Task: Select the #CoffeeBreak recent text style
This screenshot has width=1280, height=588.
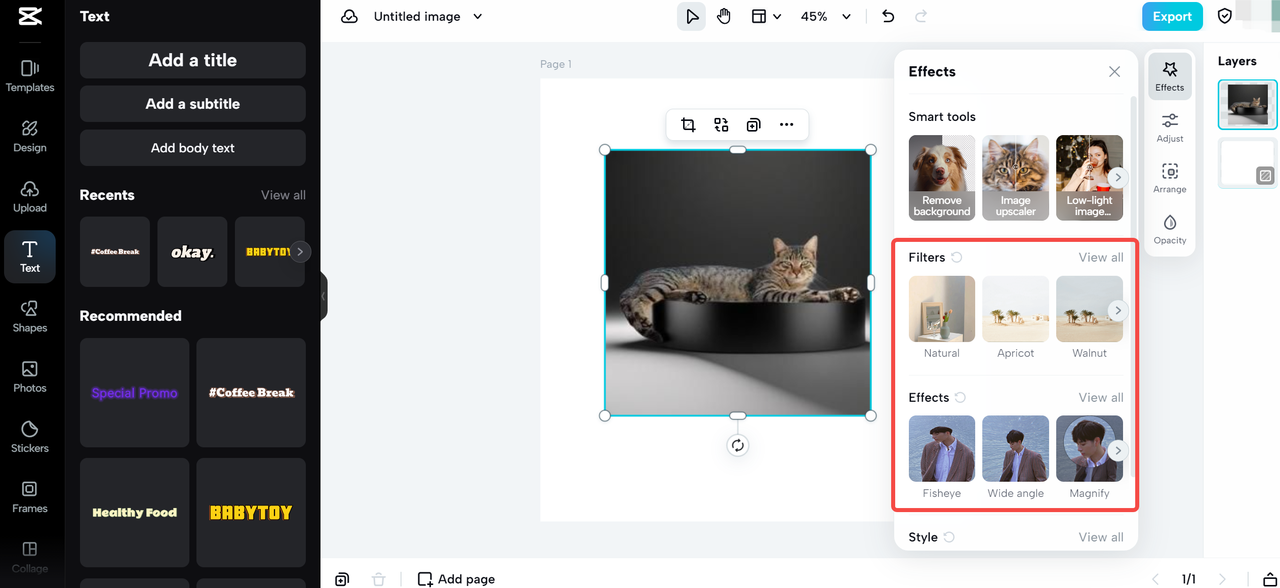Action: click(x=115, y=252)
